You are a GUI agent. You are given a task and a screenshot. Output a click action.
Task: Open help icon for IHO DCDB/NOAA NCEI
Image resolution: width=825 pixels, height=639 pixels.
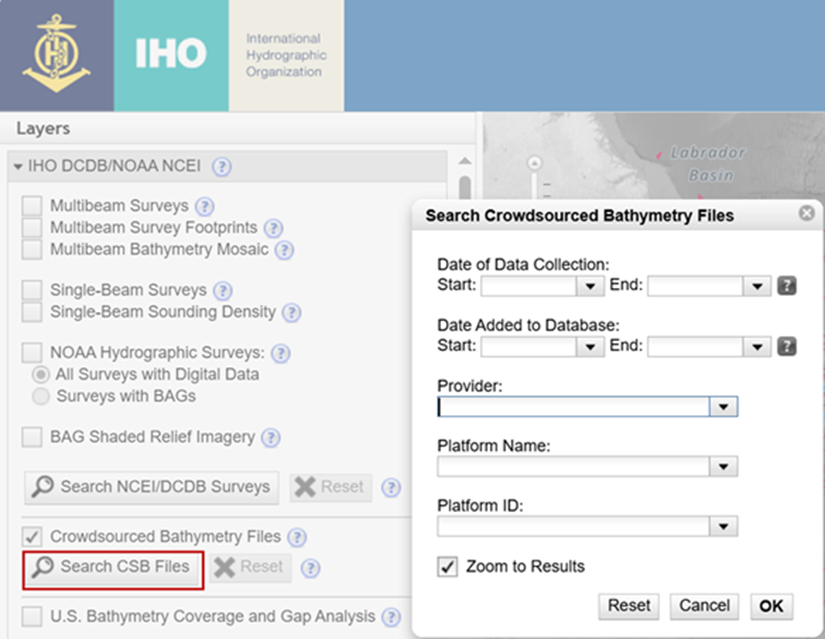tap(222, 167)
